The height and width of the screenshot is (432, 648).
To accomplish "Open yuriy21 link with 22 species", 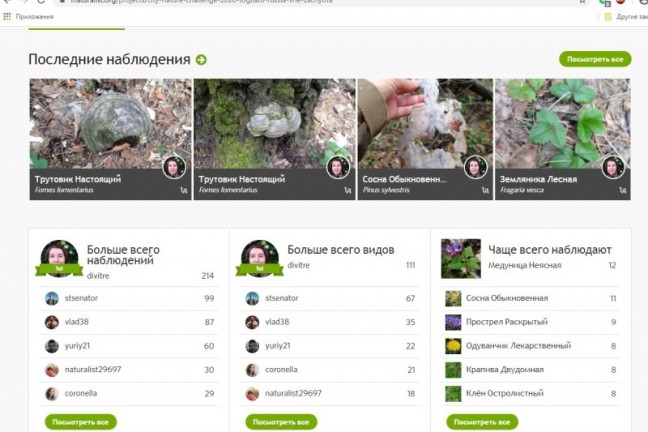I will [x=278, y=346].
